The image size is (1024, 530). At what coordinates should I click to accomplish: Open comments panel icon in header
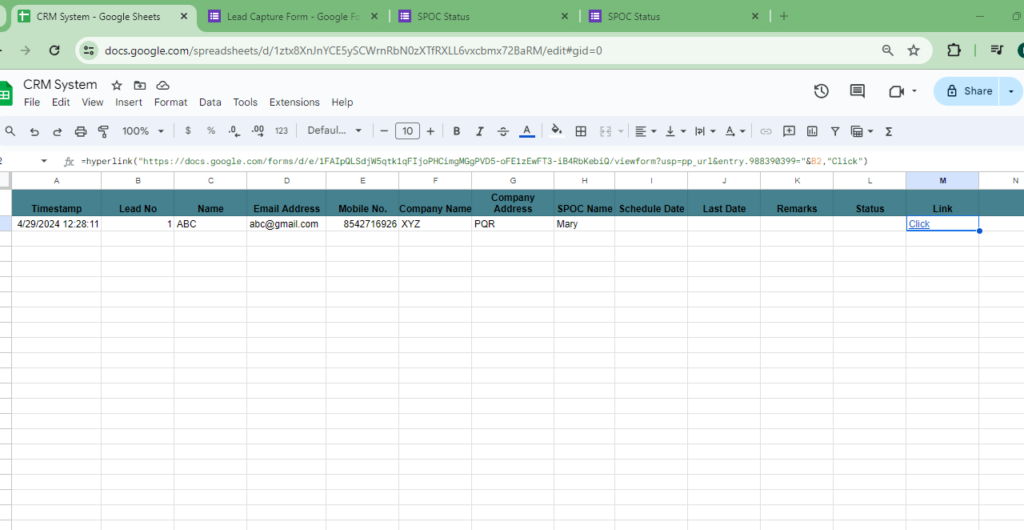point(857,91)
